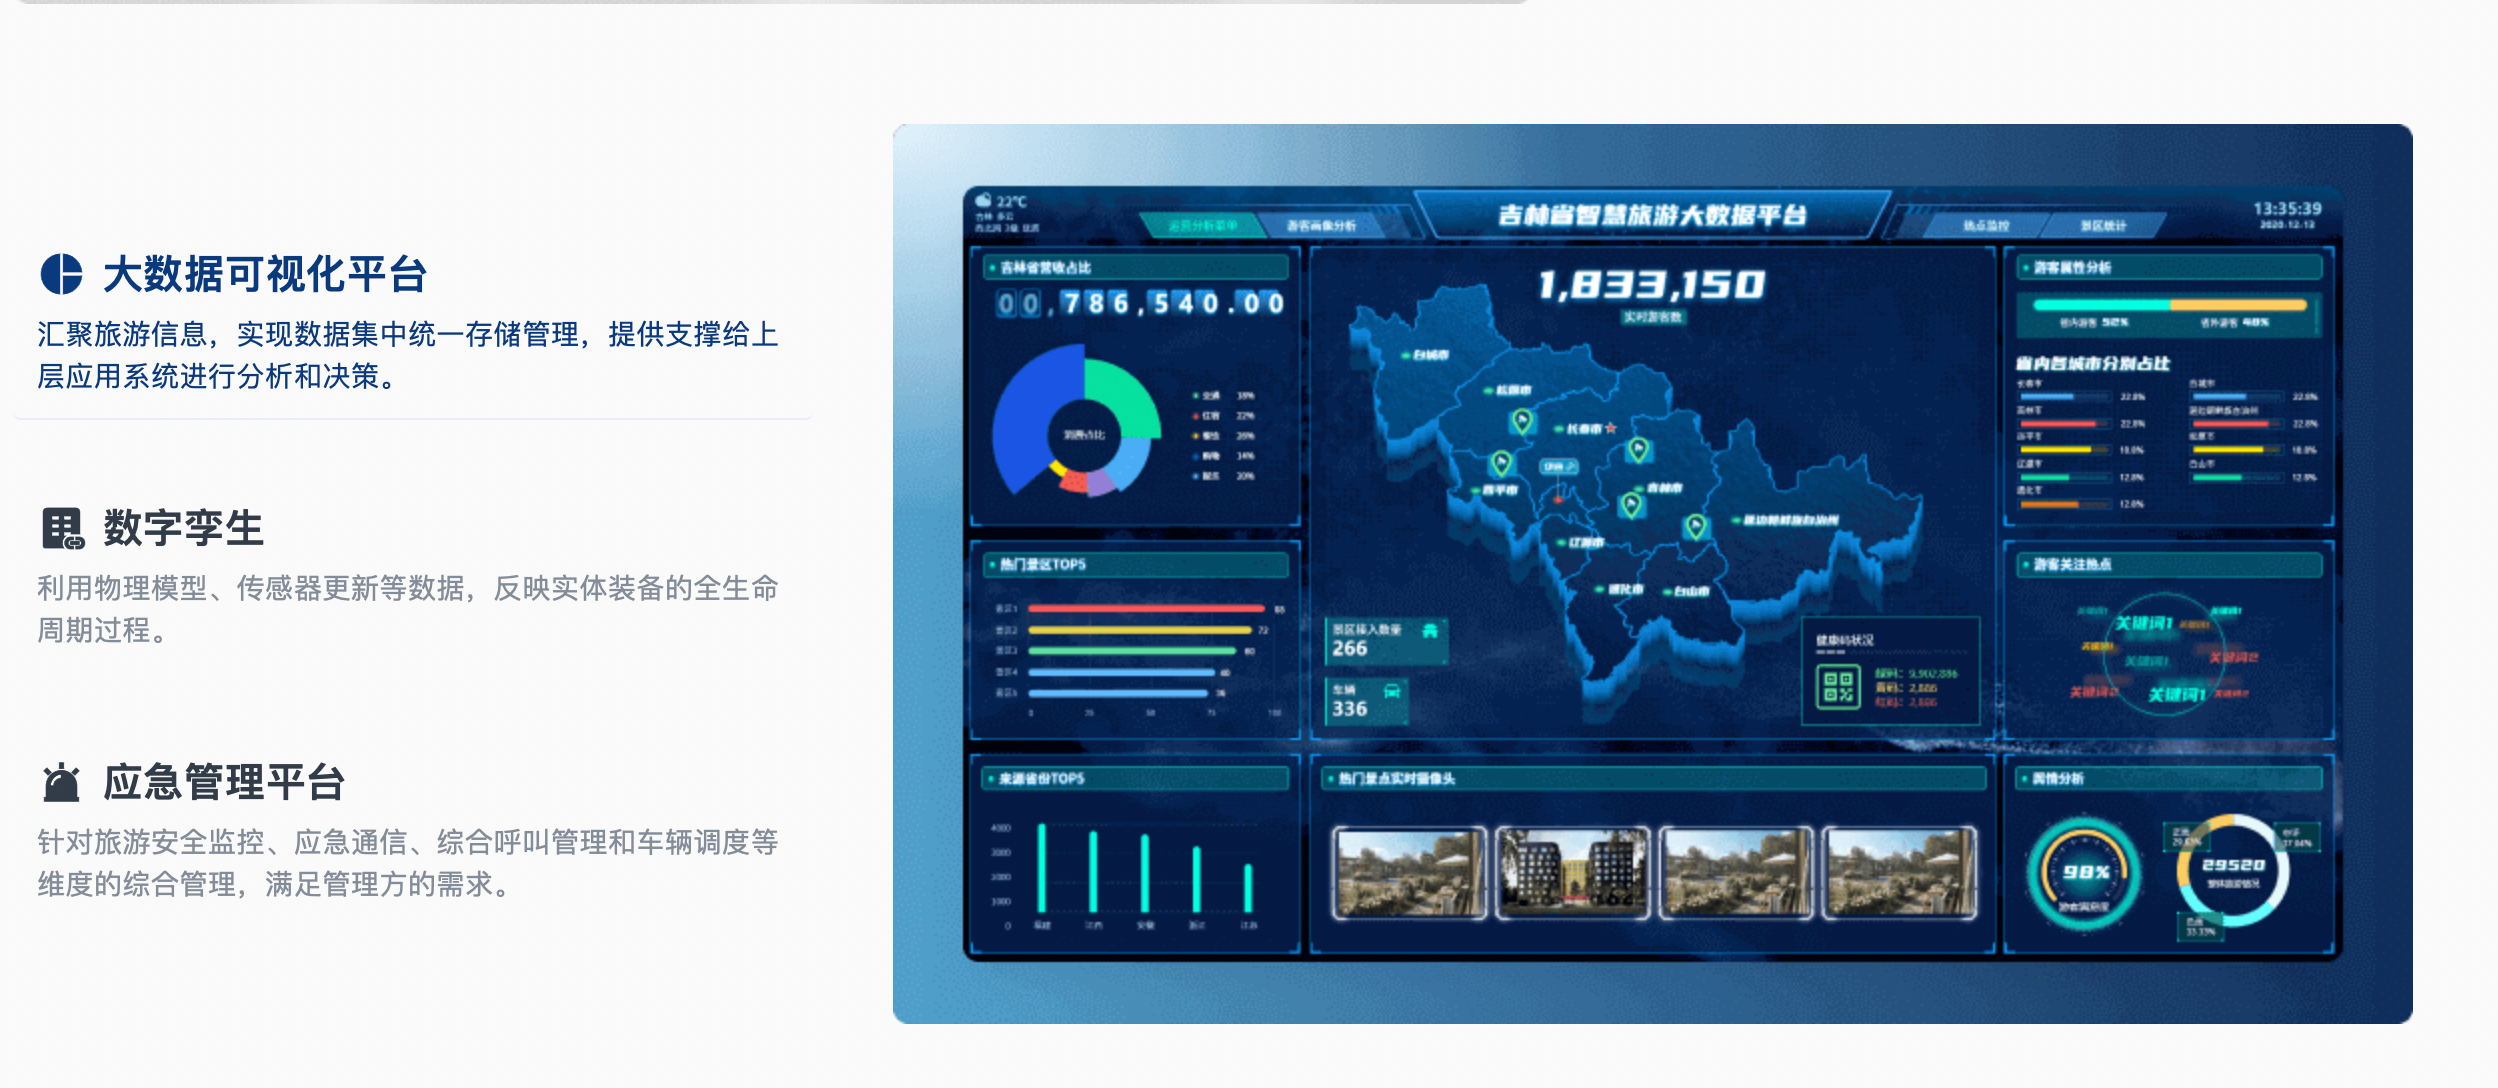Click the 吉林市 label on the map
Viewport: 2498px width, 1088px height.
pos(1664,488)
